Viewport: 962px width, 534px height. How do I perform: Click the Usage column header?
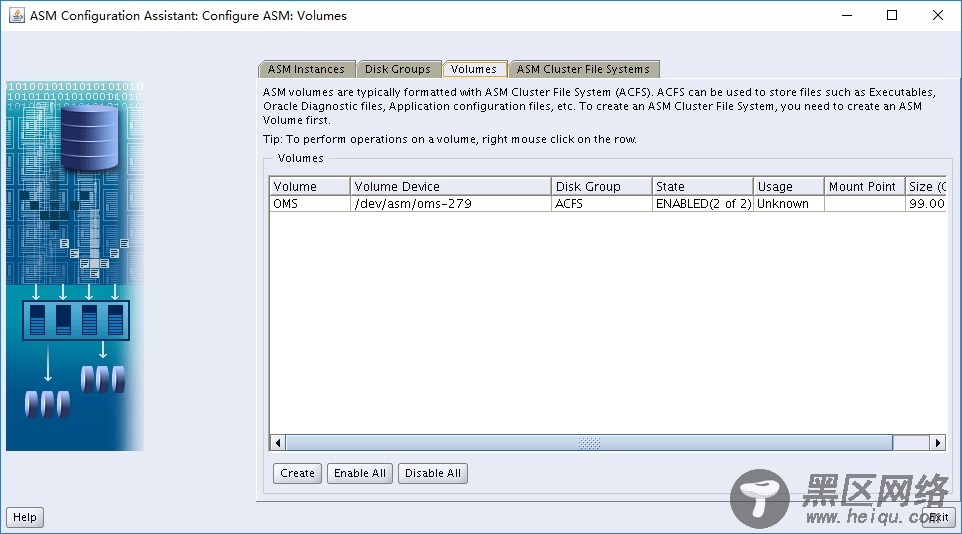tap(788, 187)
